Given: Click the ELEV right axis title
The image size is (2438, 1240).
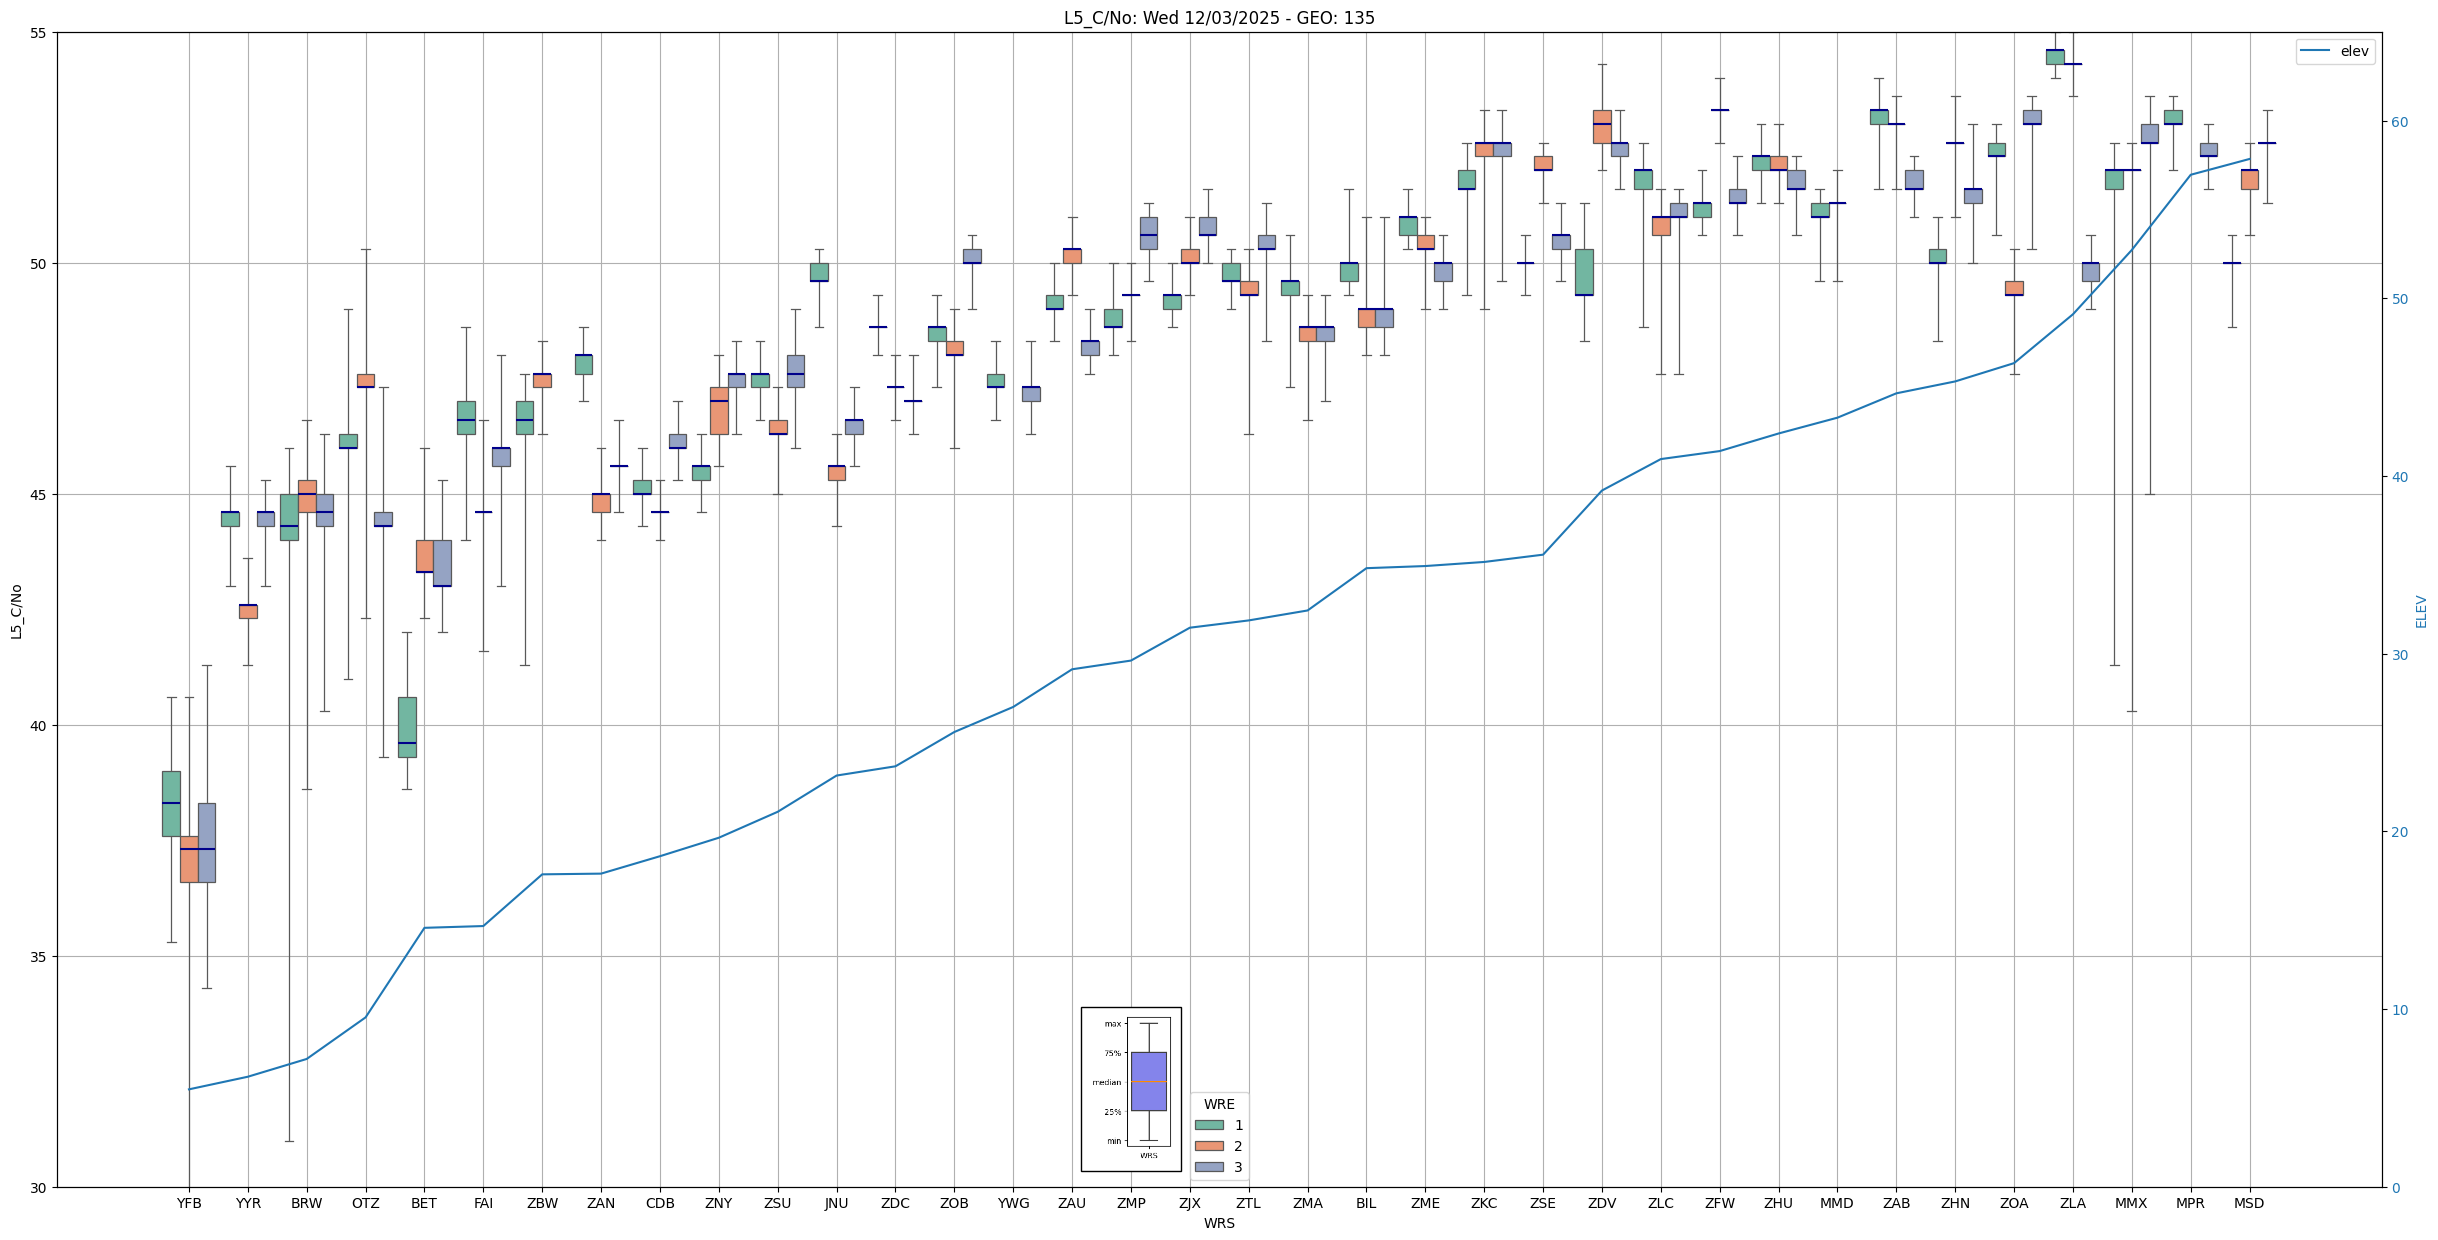Looking at the screenshot, I should 2421,611.
